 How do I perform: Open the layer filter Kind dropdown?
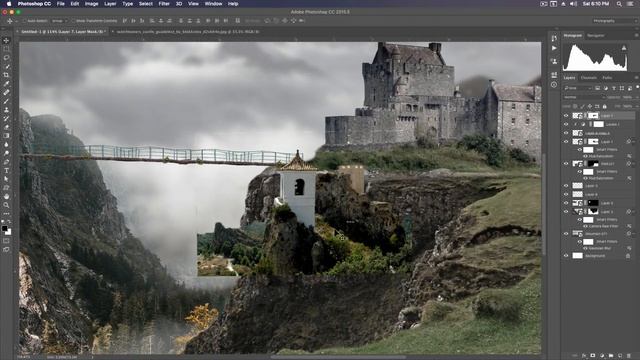(578, 88)
